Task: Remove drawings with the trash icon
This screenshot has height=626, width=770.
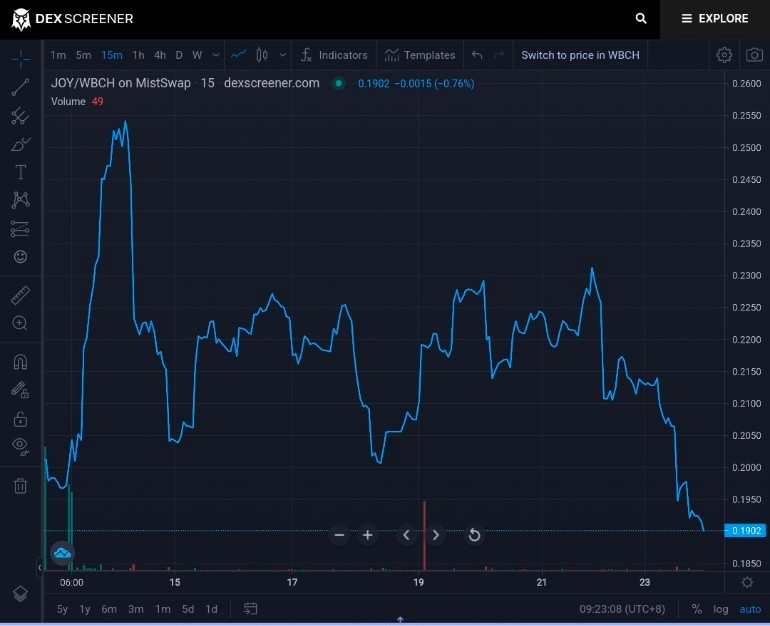Action: click(20, 486)
